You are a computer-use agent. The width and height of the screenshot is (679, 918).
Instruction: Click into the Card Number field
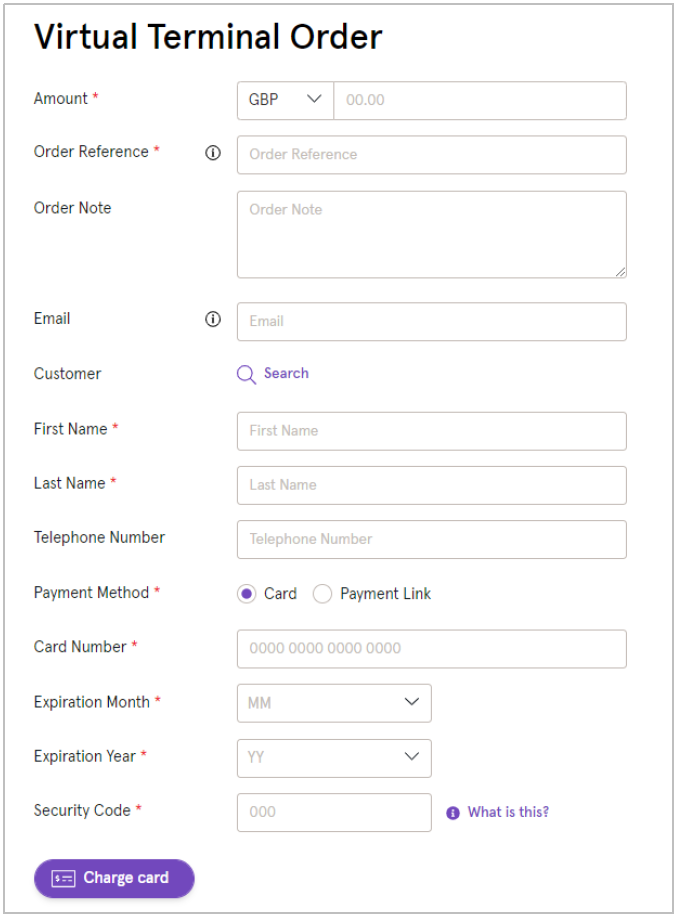tap(432, 649)
